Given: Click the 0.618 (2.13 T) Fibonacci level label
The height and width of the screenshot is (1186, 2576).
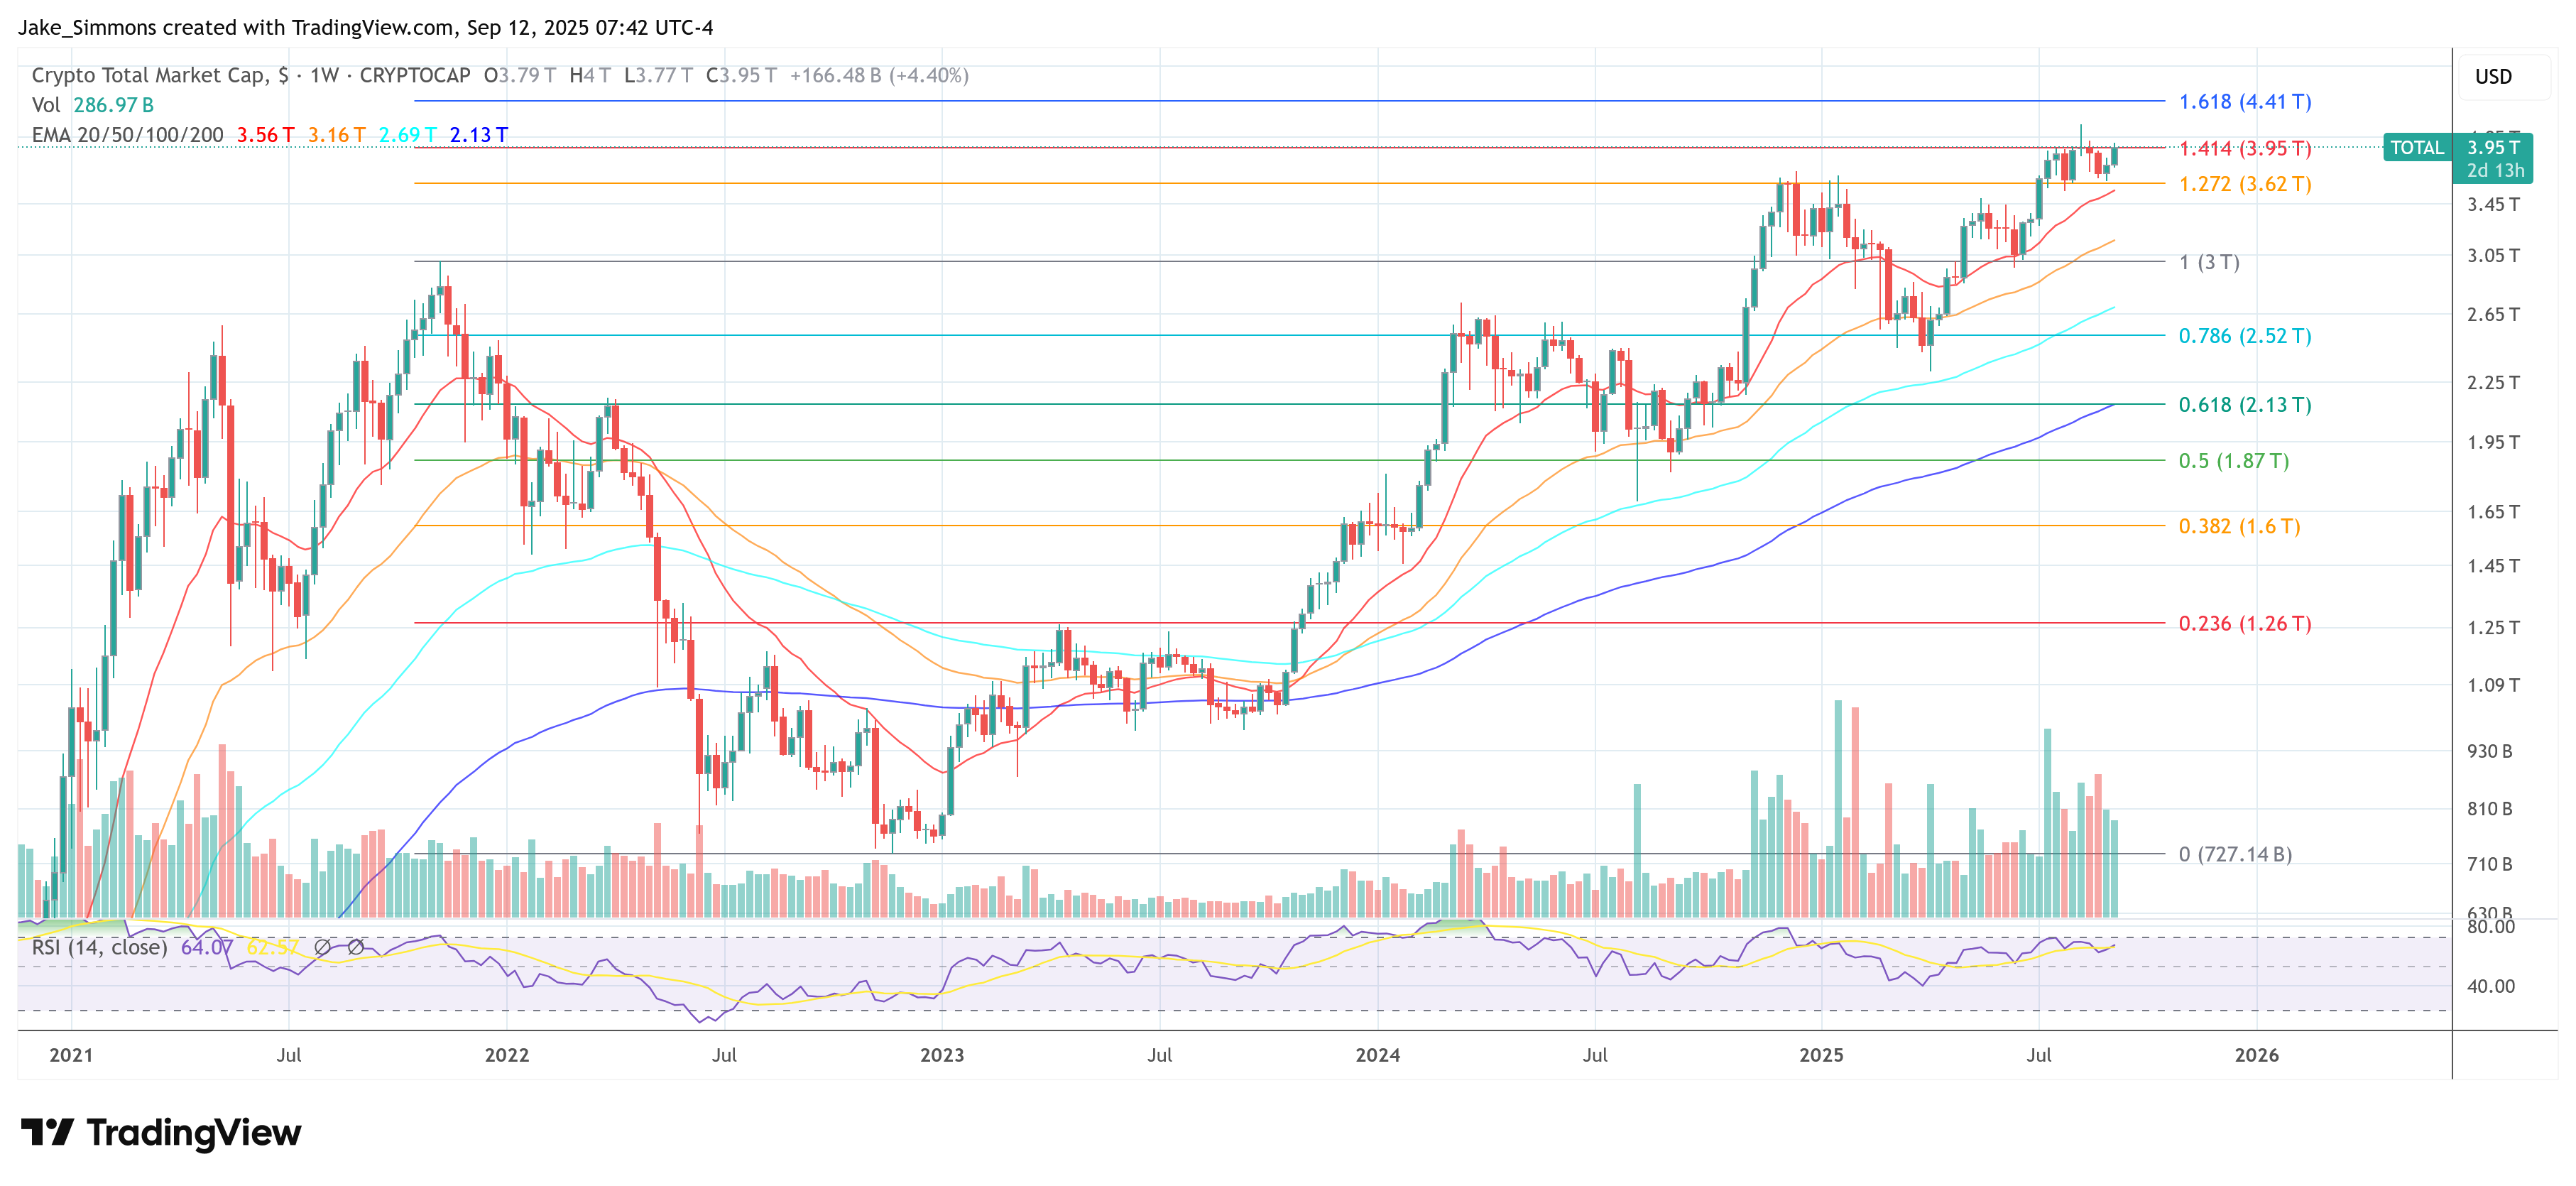Looking at the screenshot, I should (2244, 405).
